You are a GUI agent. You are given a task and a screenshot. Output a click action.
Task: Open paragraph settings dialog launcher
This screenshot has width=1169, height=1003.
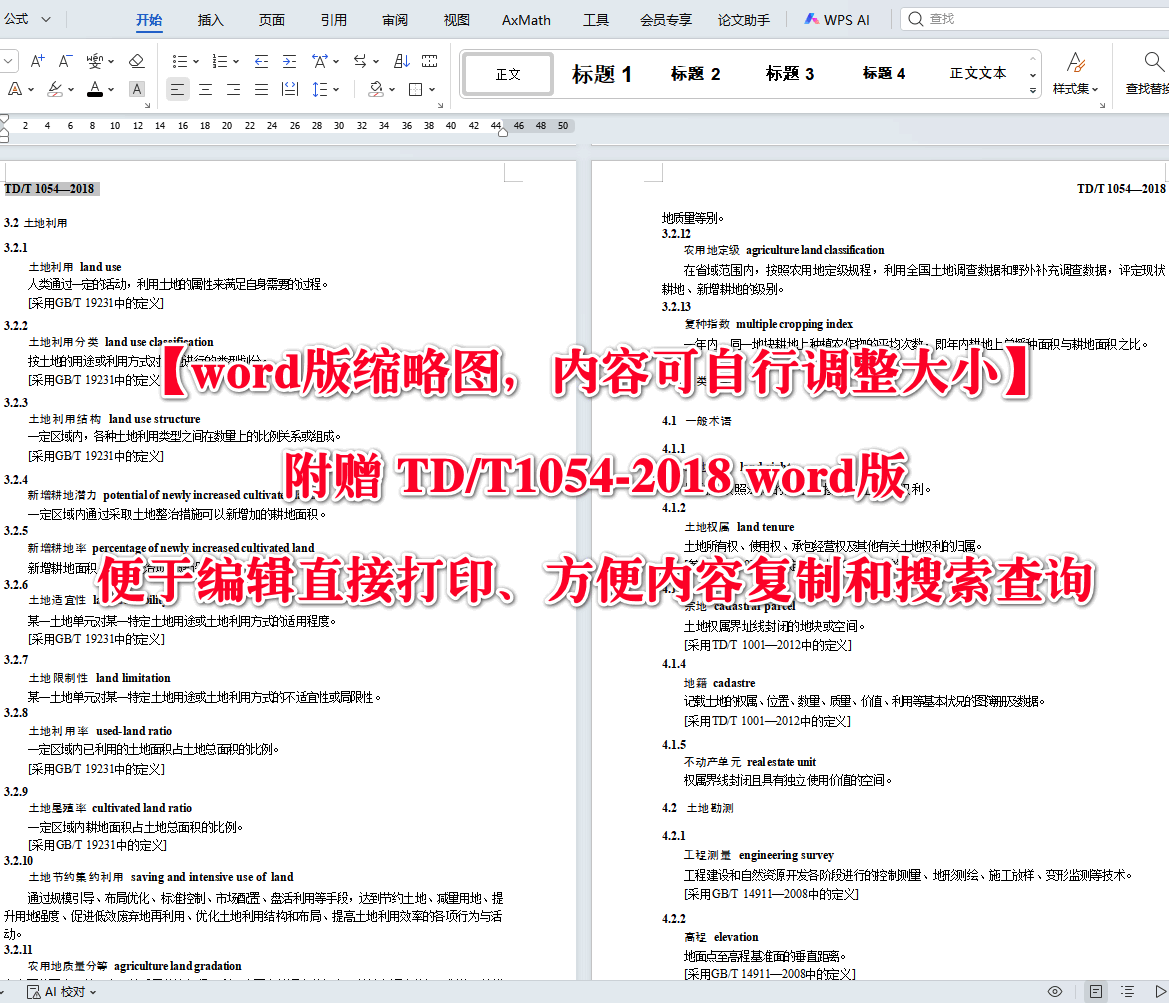440,106
